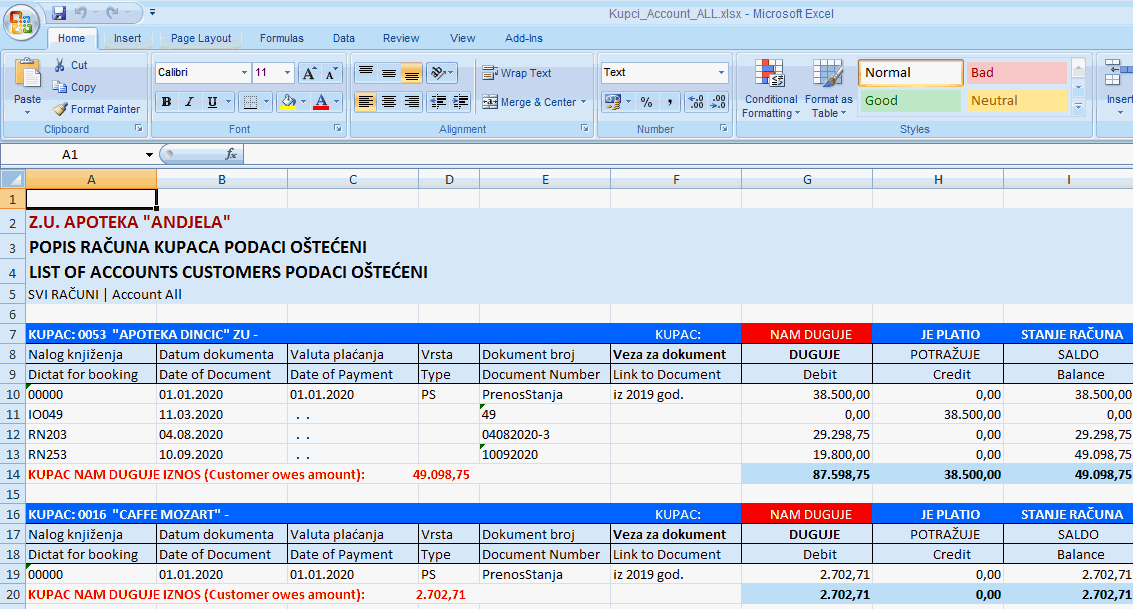This screenshot has width=1133, height=609.
Task: Click the Center horizontal alignment icon
Action: 388,102
